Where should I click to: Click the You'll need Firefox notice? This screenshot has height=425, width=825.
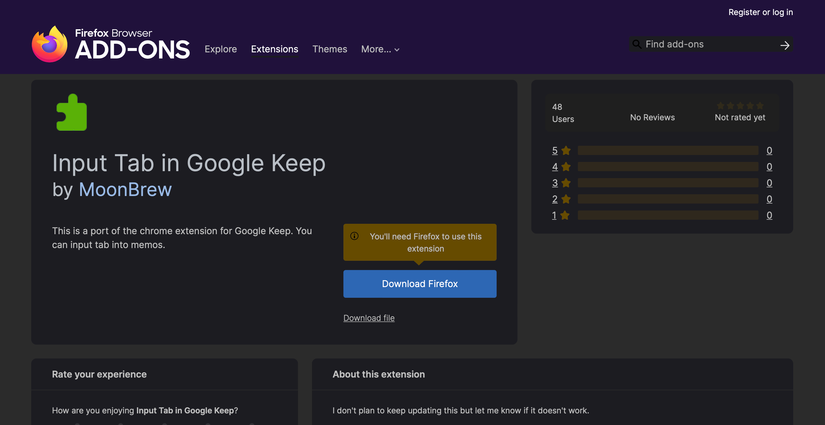[420, 242]
